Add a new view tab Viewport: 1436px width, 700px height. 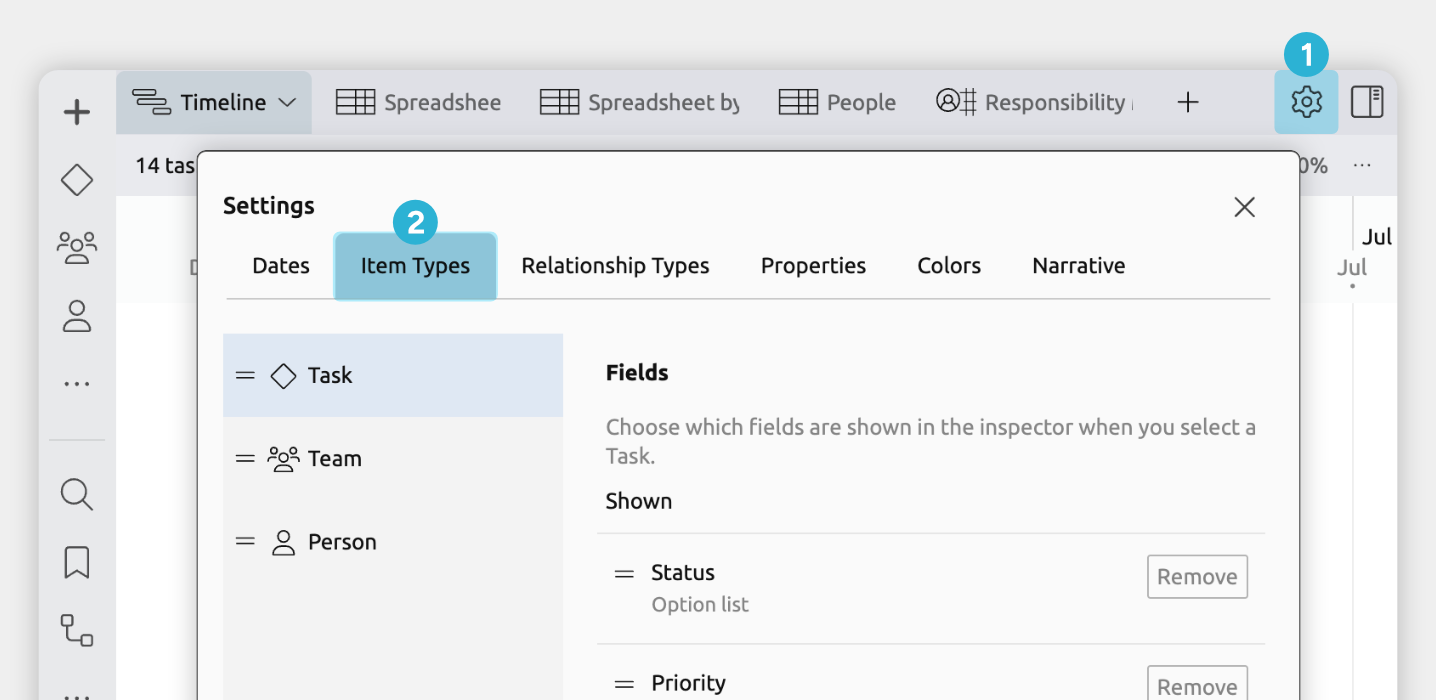point(1187,102)
